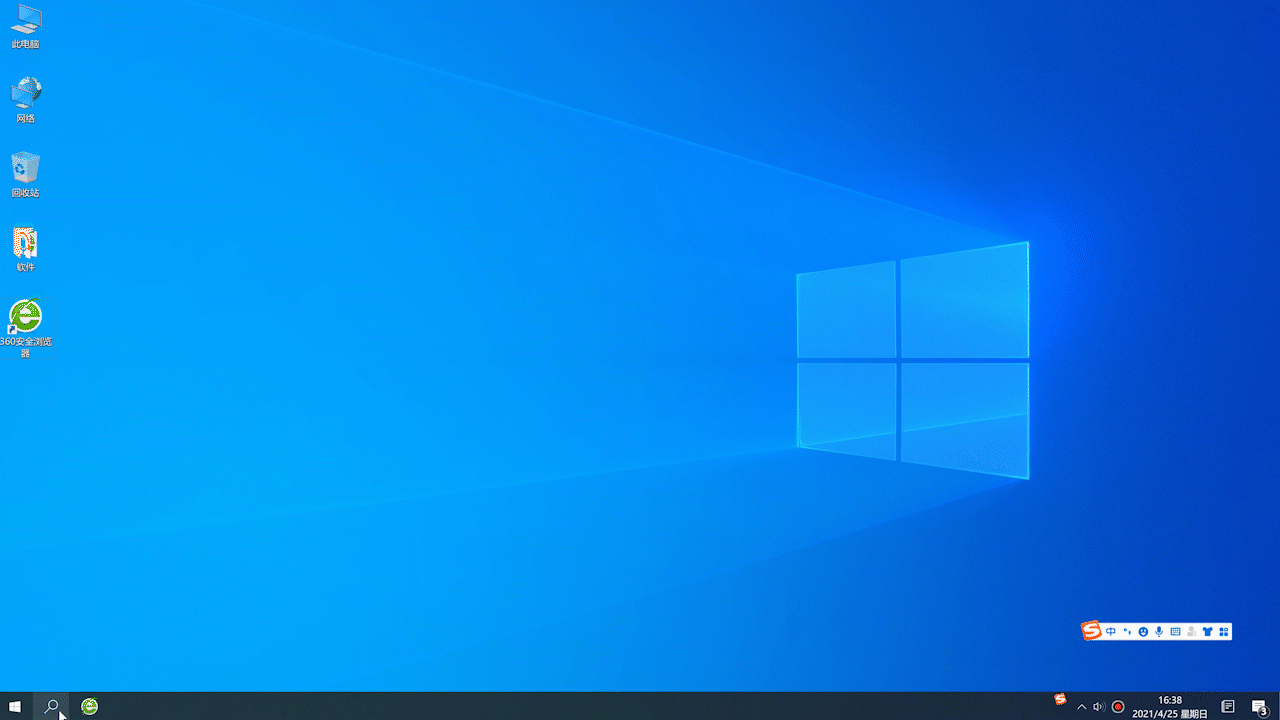Open the Sogou skin shirt icon
This screenshot has width=1280, height=720.
coord(1207,632)
